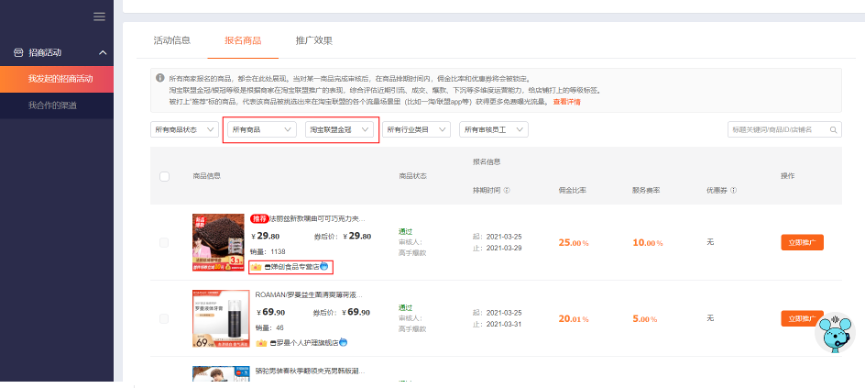Open 我发起的招商活动 in the sidebar
This screenshot has height=389, width=866.
click(57, 79)
